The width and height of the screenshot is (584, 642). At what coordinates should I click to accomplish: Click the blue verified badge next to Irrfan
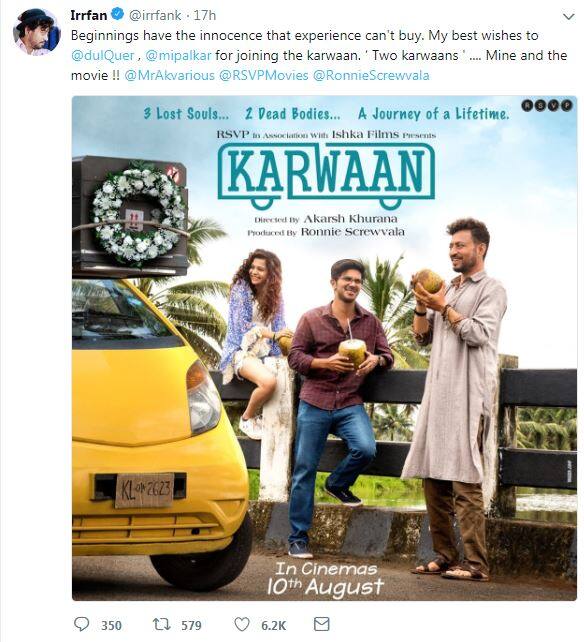point(118,15)
